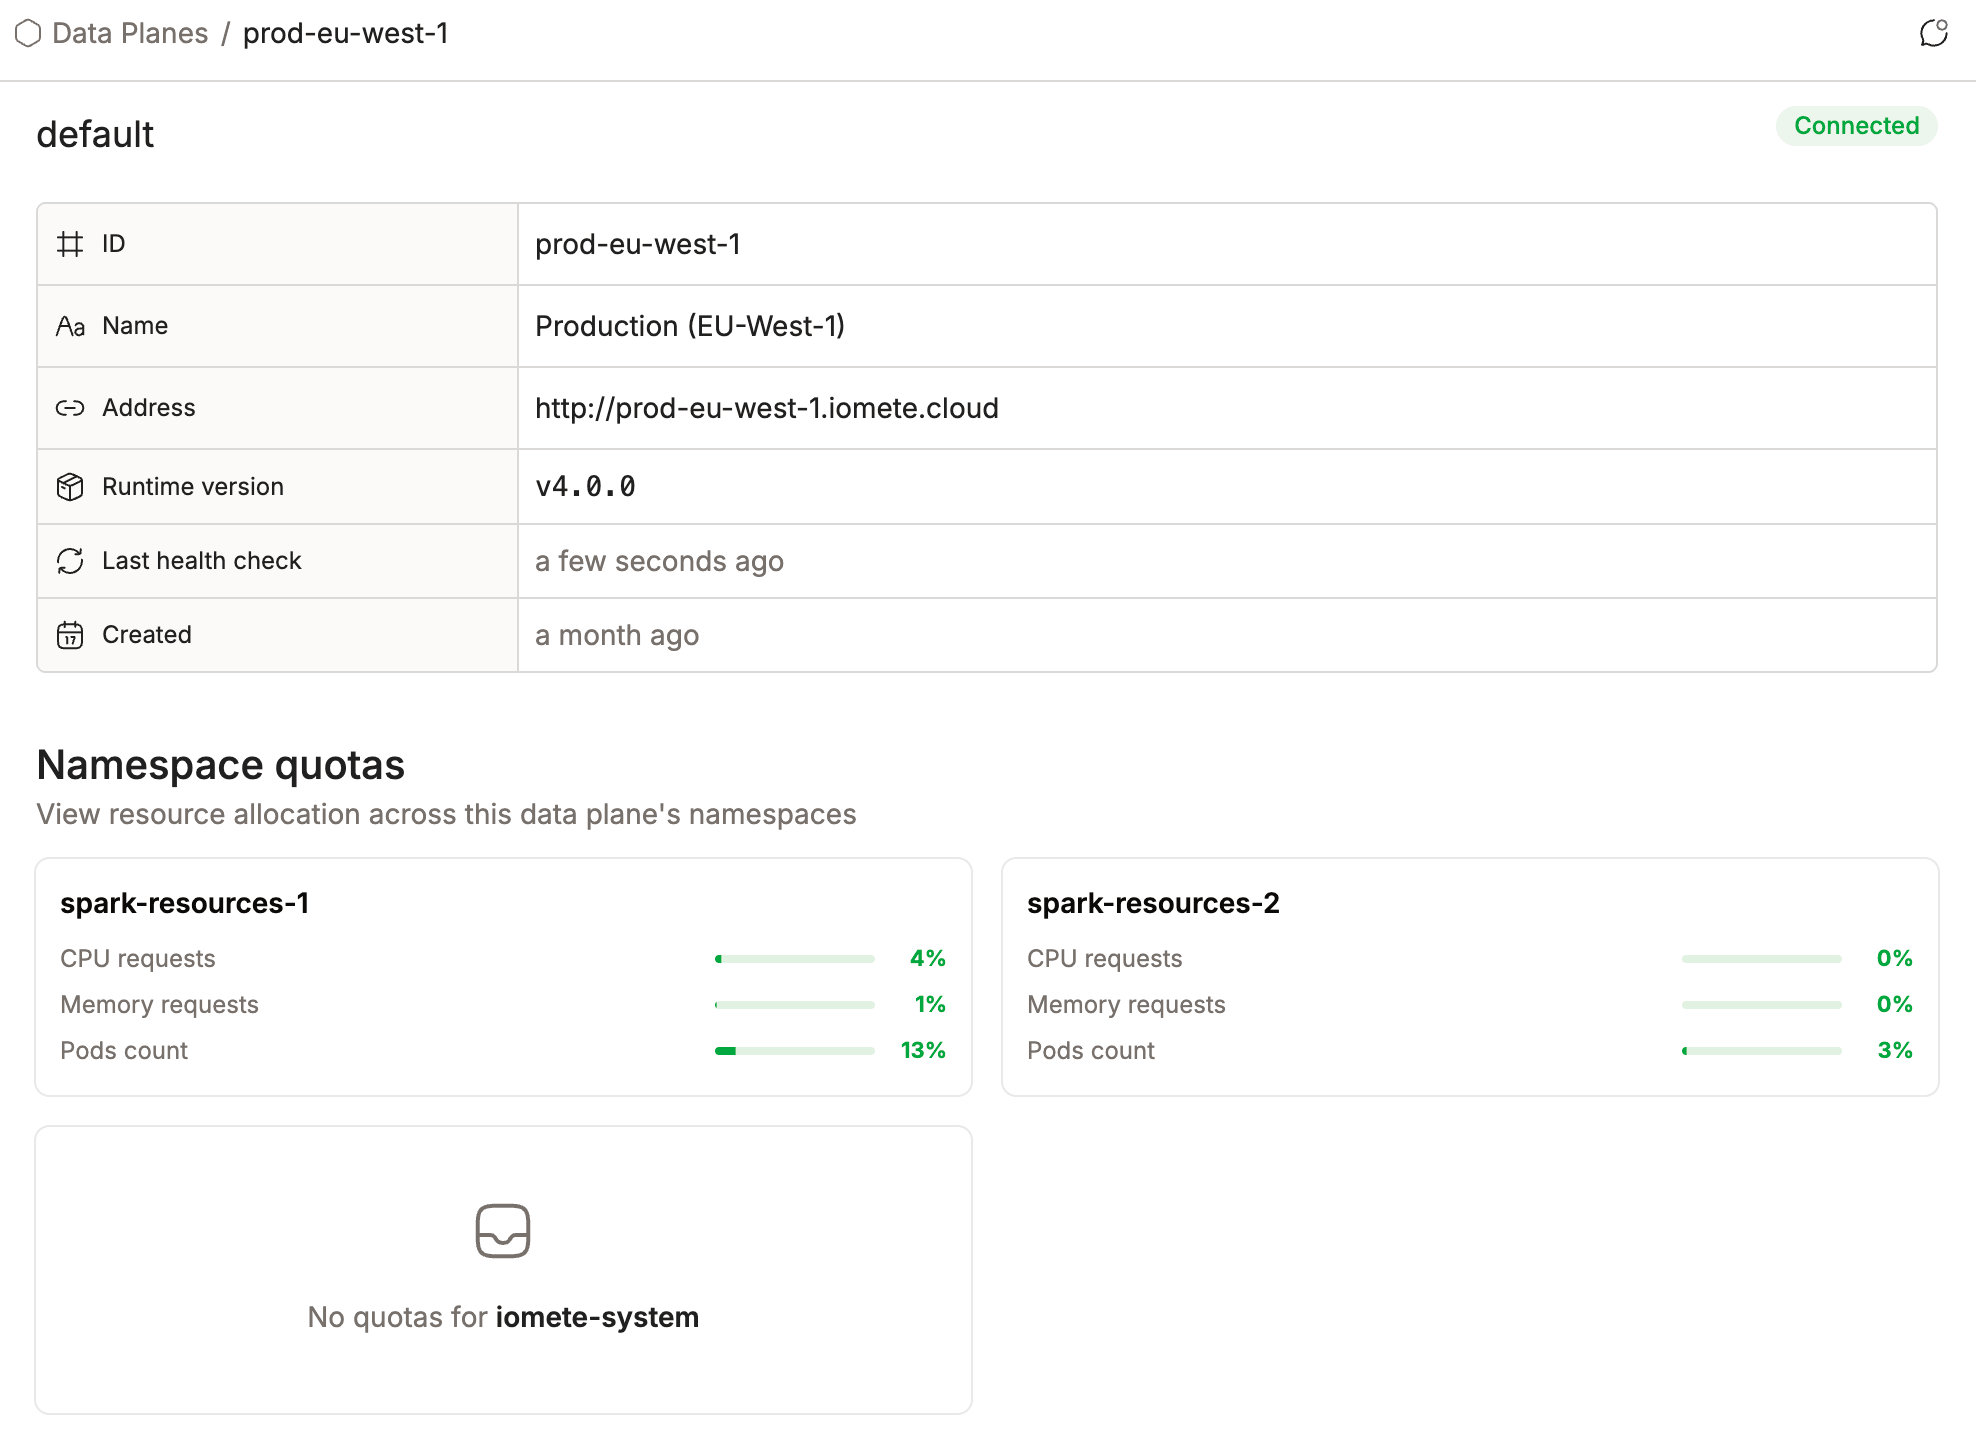Select the spark-resources-2 card title
The height and width of the screenshot is (1446, 1976).
click(1153, 903)
